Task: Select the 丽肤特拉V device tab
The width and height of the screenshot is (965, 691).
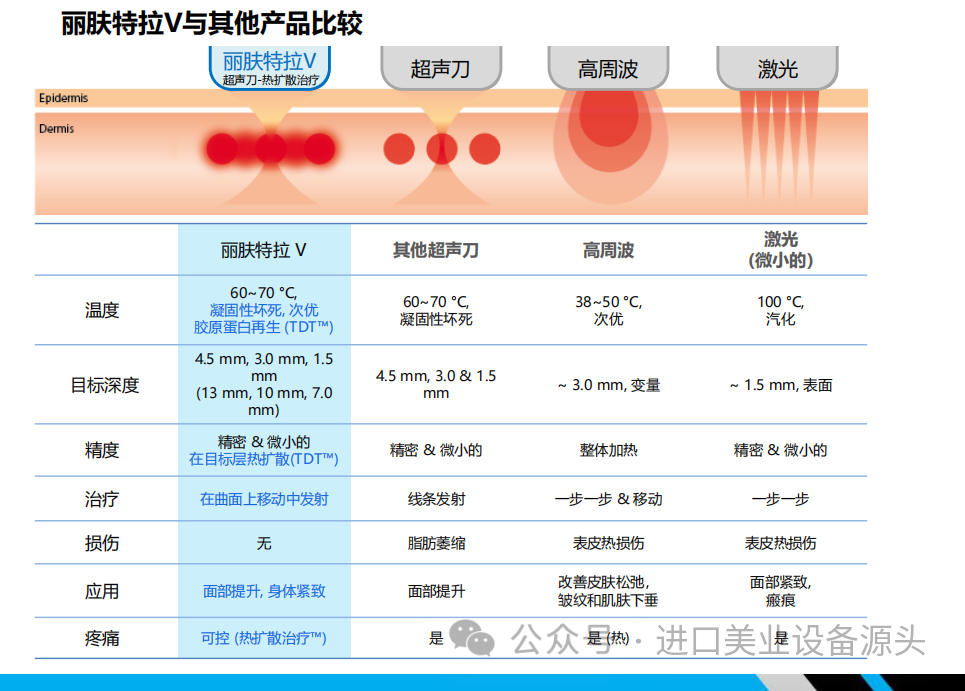Action: click(x=269, y=67)
